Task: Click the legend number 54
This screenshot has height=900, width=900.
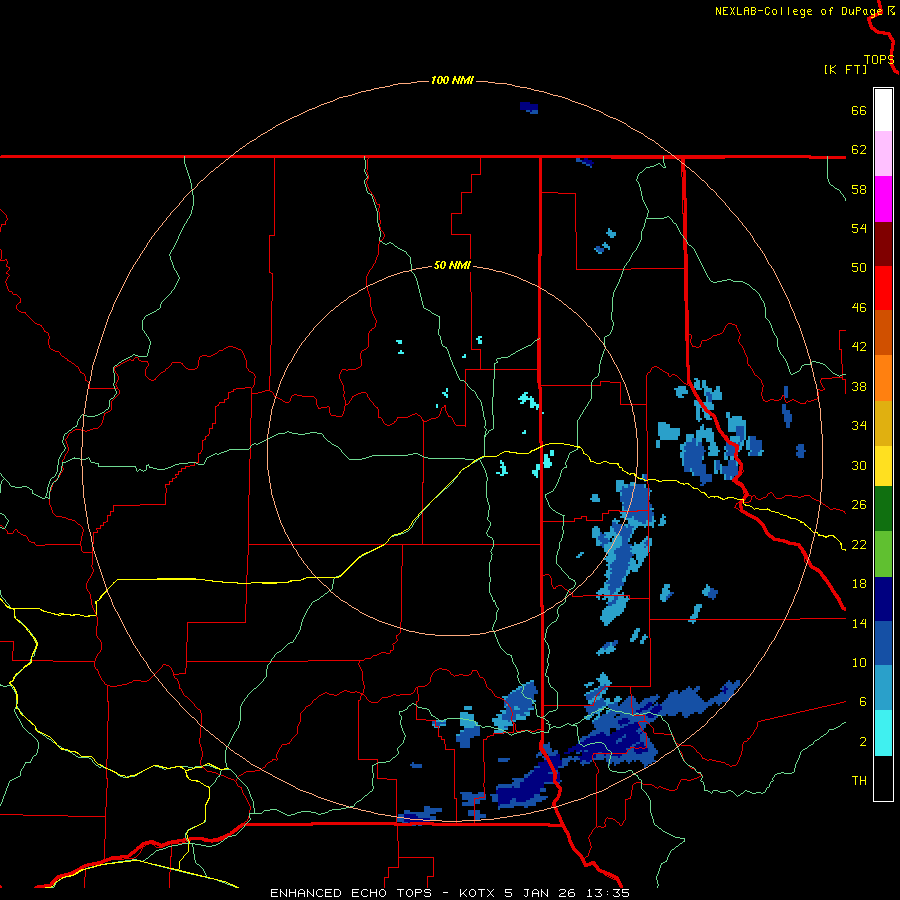Action: [x=859, y=228]
